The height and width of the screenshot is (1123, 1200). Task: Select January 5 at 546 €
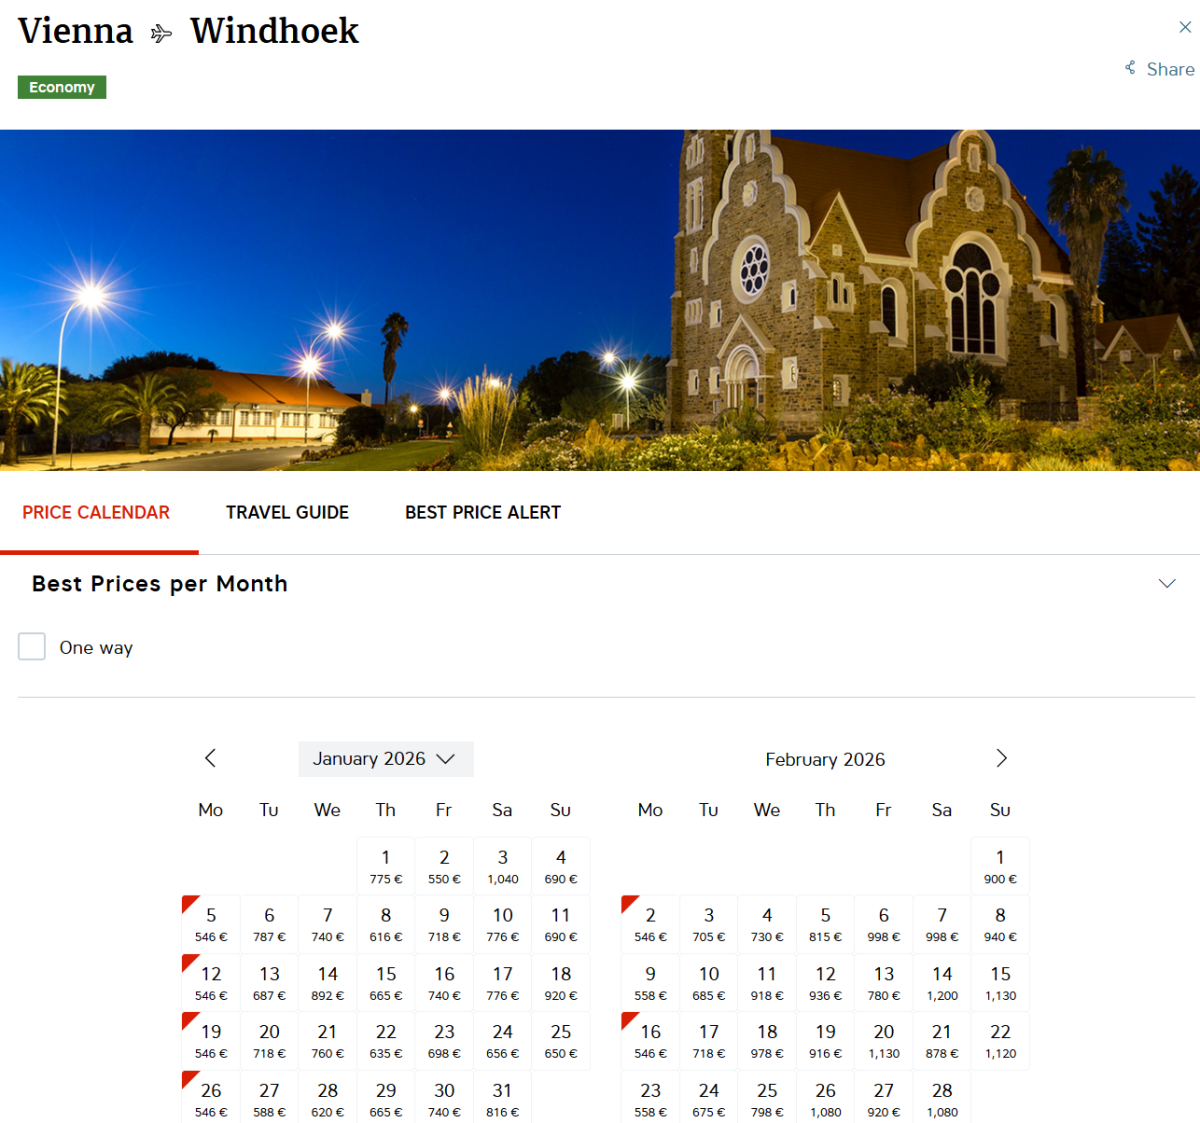tap(211, 924)
